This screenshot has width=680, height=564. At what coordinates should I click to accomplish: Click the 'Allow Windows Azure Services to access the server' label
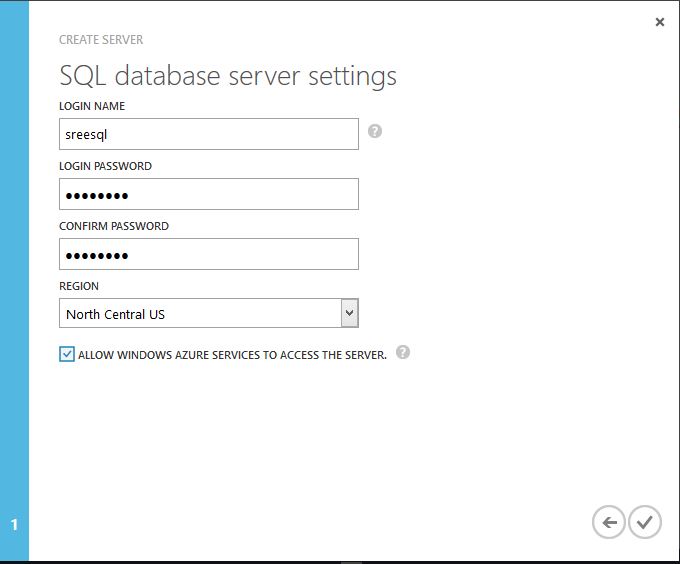(232, 355)
